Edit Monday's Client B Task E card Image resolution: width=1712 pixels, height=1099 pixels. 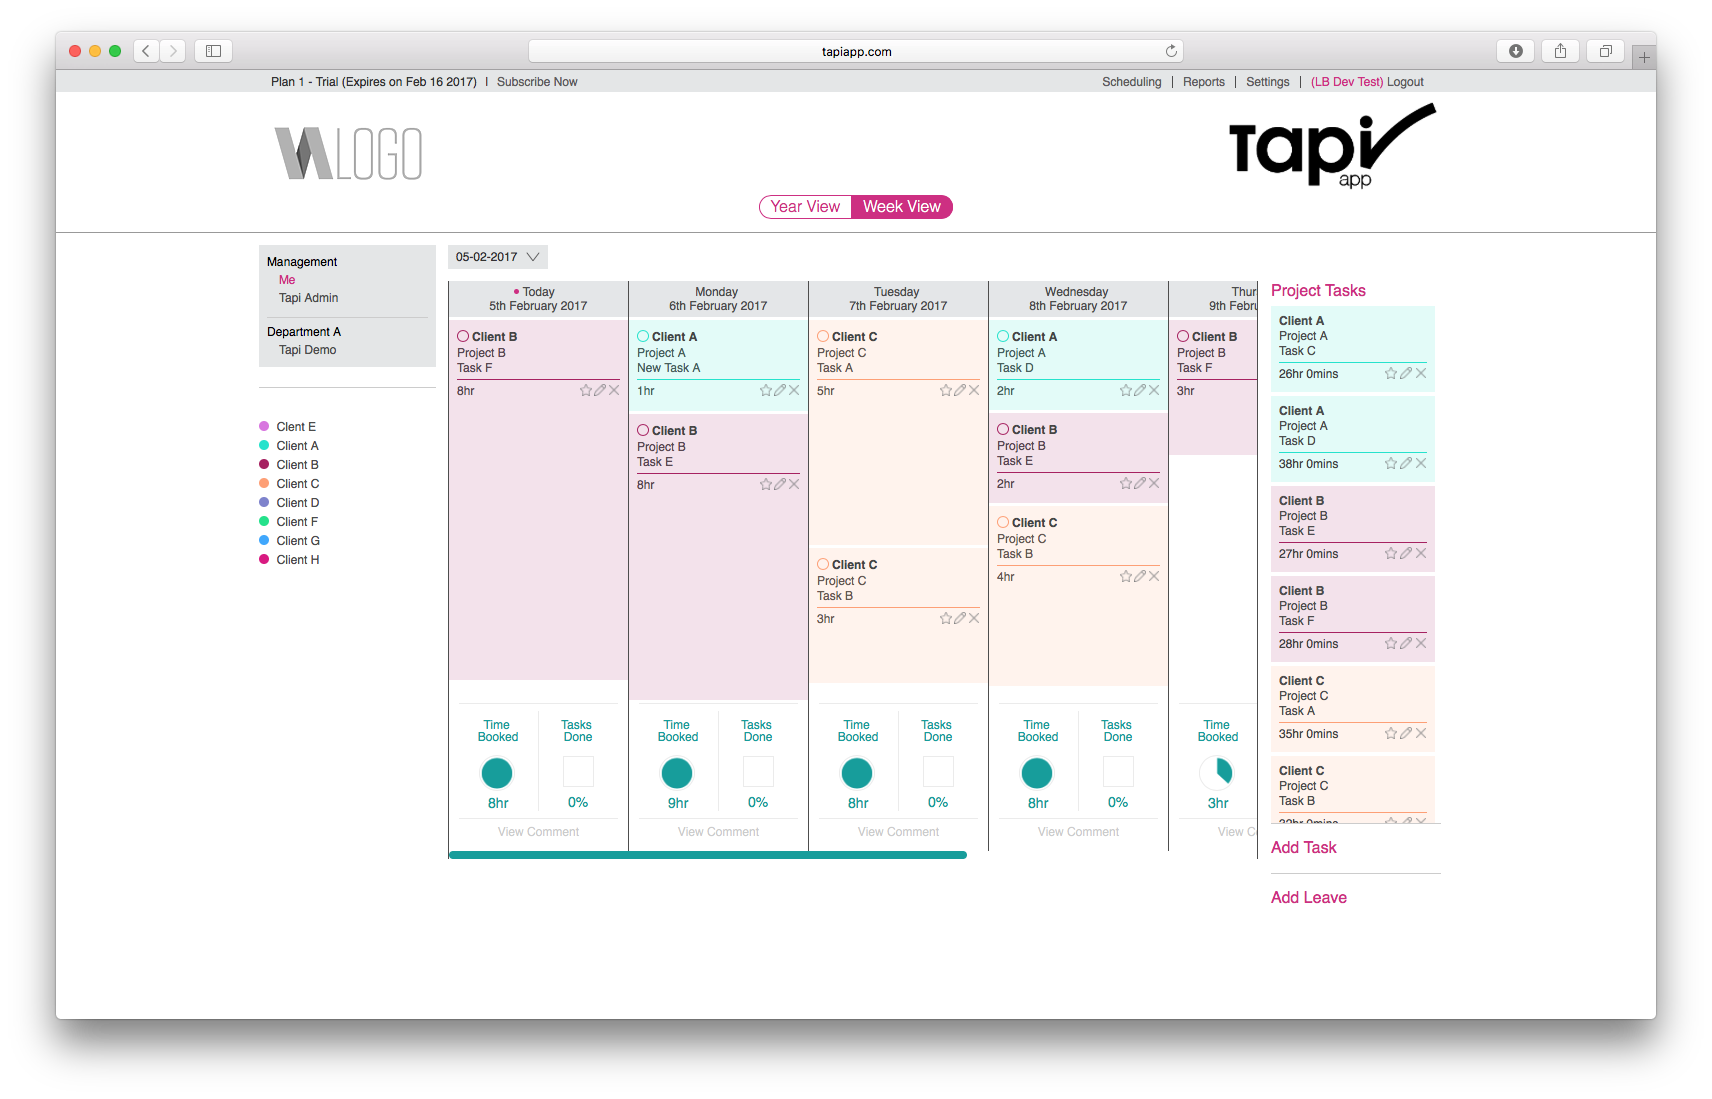(780, 484)
